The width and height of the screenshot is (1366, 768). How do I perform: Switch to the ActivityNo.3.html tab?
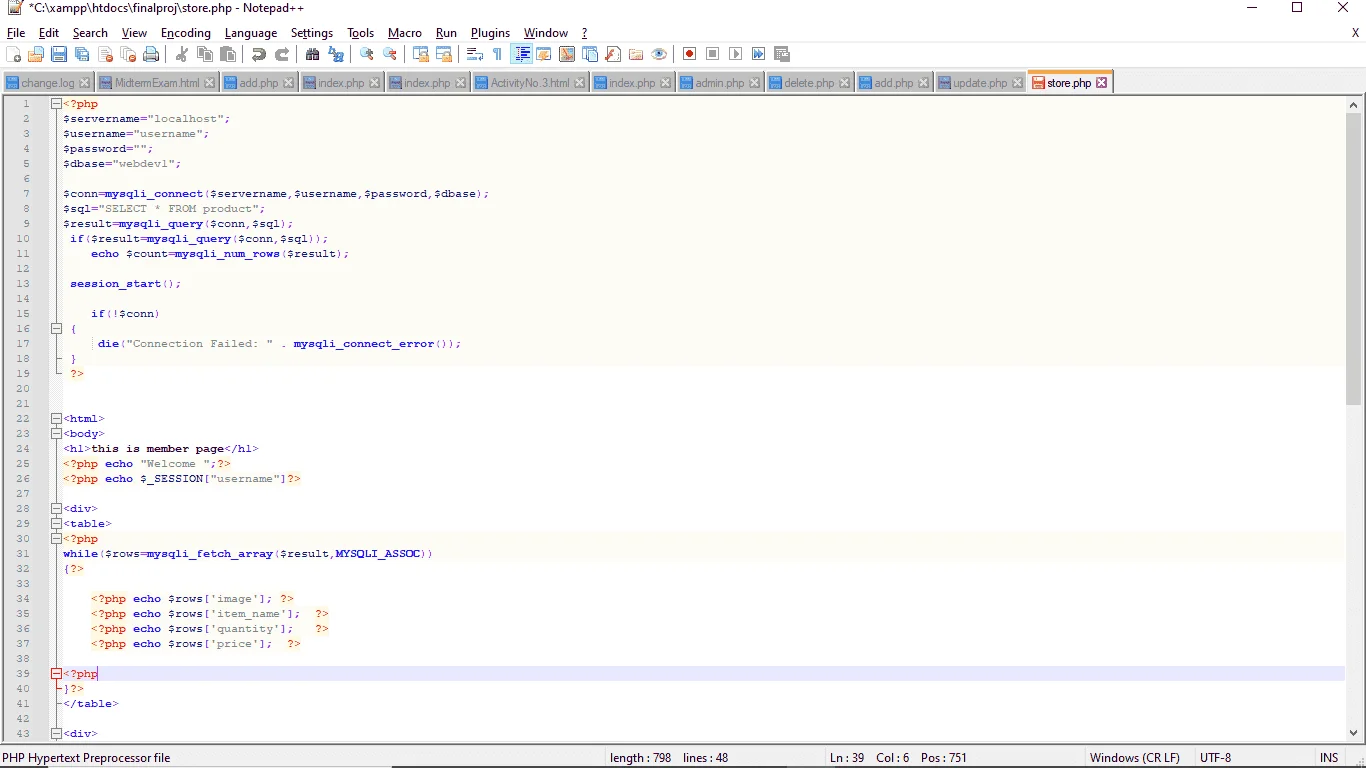[x=530, y=83]
